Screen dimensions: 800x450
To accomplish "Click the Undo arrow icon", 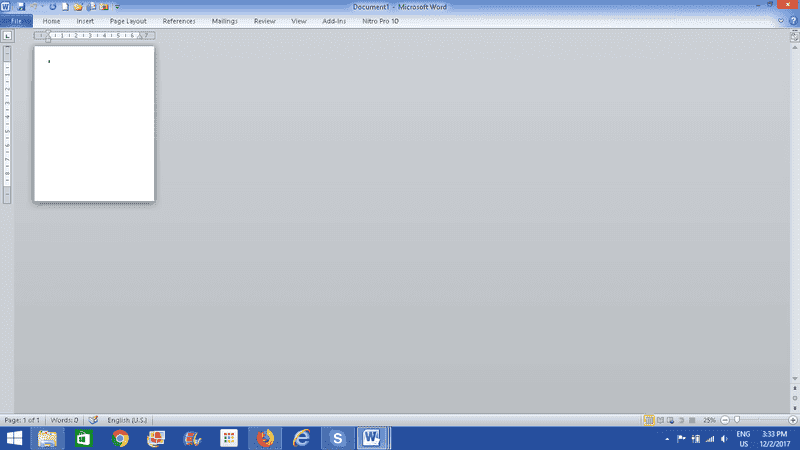I will (x=34, y=7).
